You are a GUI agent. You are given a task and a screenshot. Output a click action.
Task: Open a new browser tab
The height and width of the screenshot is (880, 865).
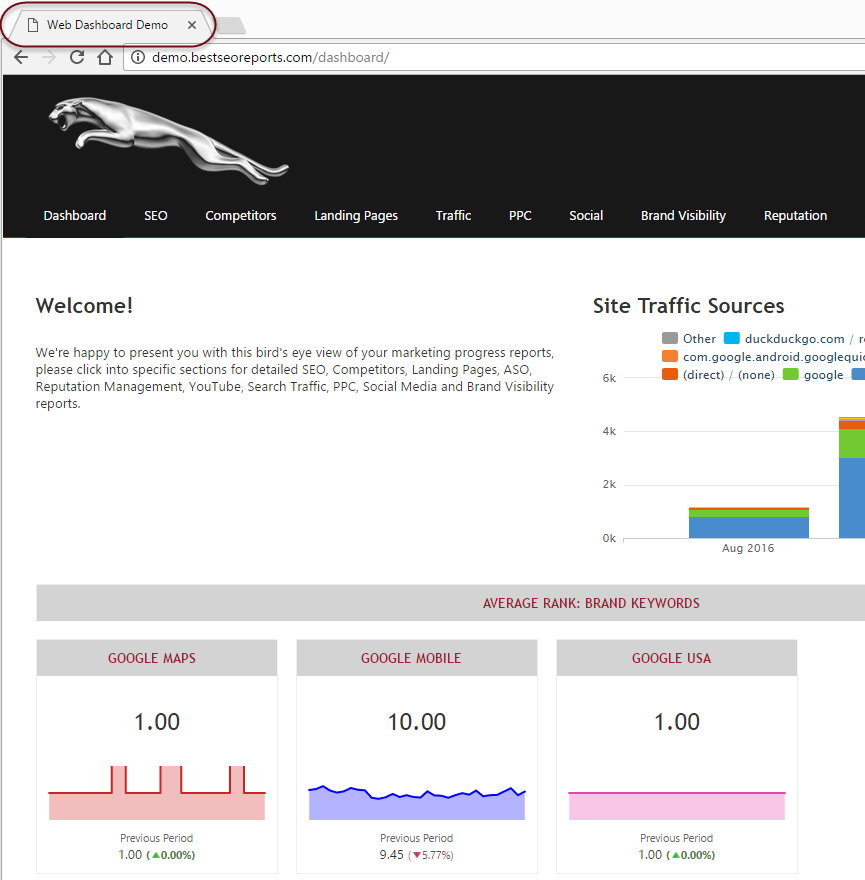(229, 26)
